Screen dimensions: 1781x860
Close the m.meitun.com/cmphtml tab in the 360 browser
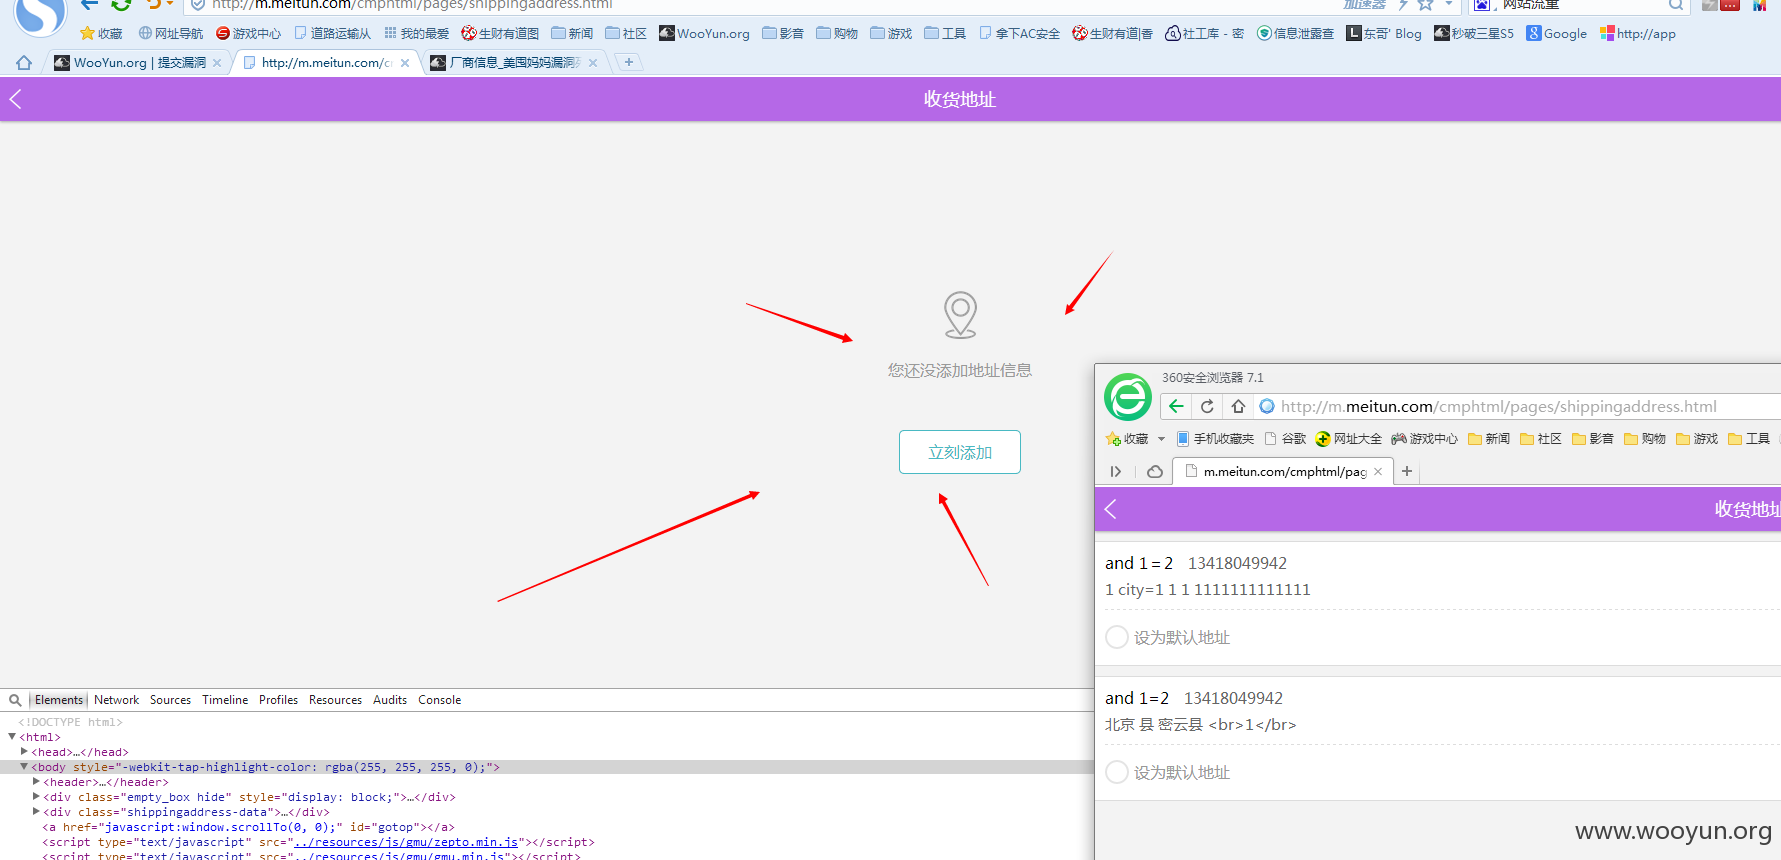[x=1378, y=471]
